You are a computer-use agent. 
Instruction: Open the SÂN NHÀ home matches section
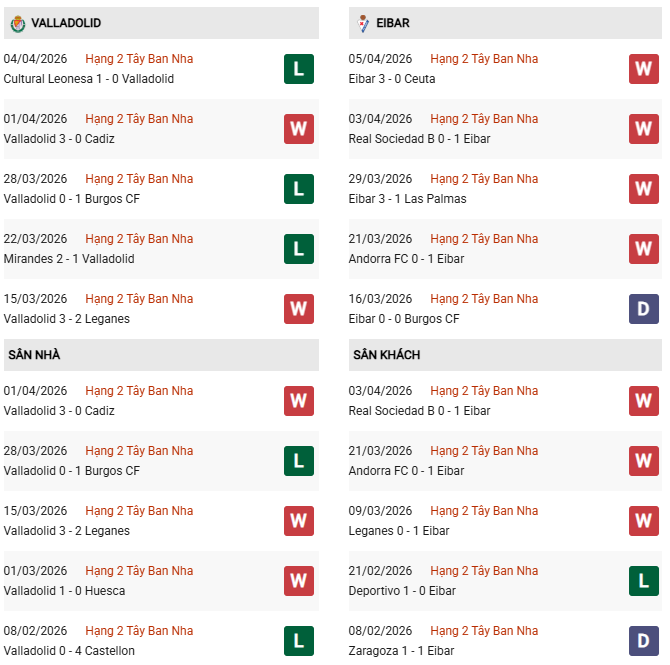[33, 355]
